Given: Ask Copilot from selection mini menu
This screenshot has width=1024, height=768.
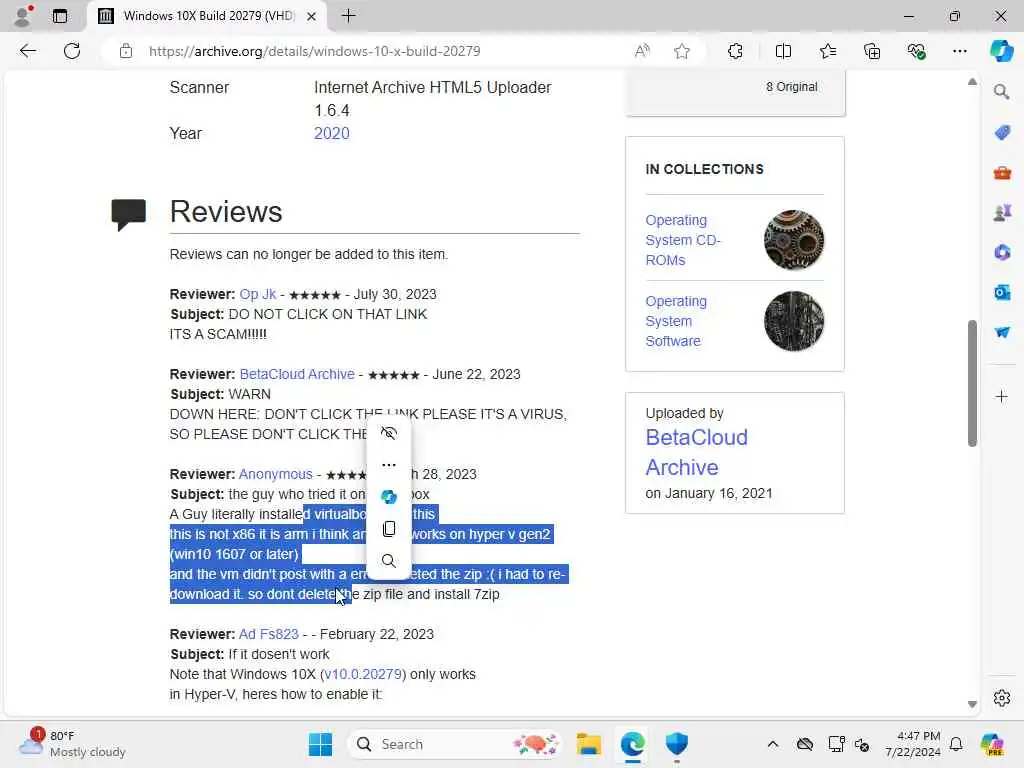Looking at the screenshot, I should click(x=389, y=497).
